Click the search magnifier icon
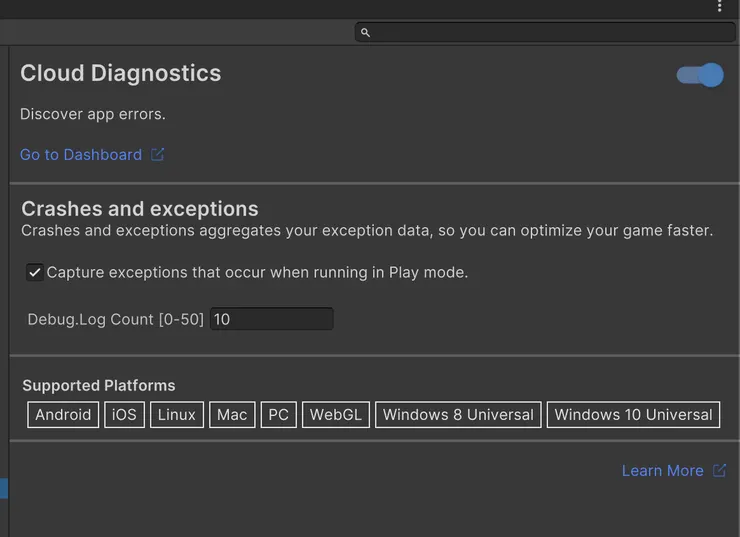The image size is (740, 537). (365, 33)
